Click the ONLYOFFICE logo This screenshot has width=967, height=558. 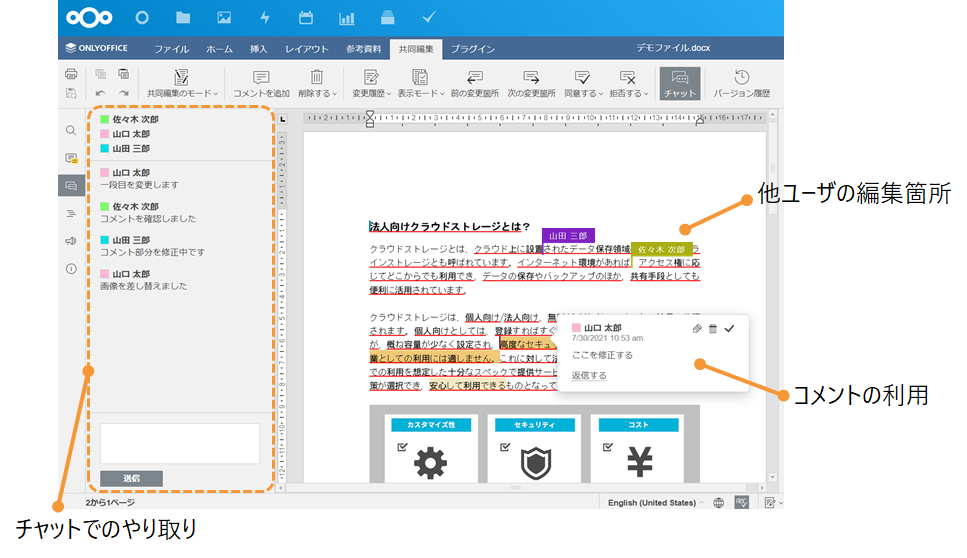[x=96, y=48]
